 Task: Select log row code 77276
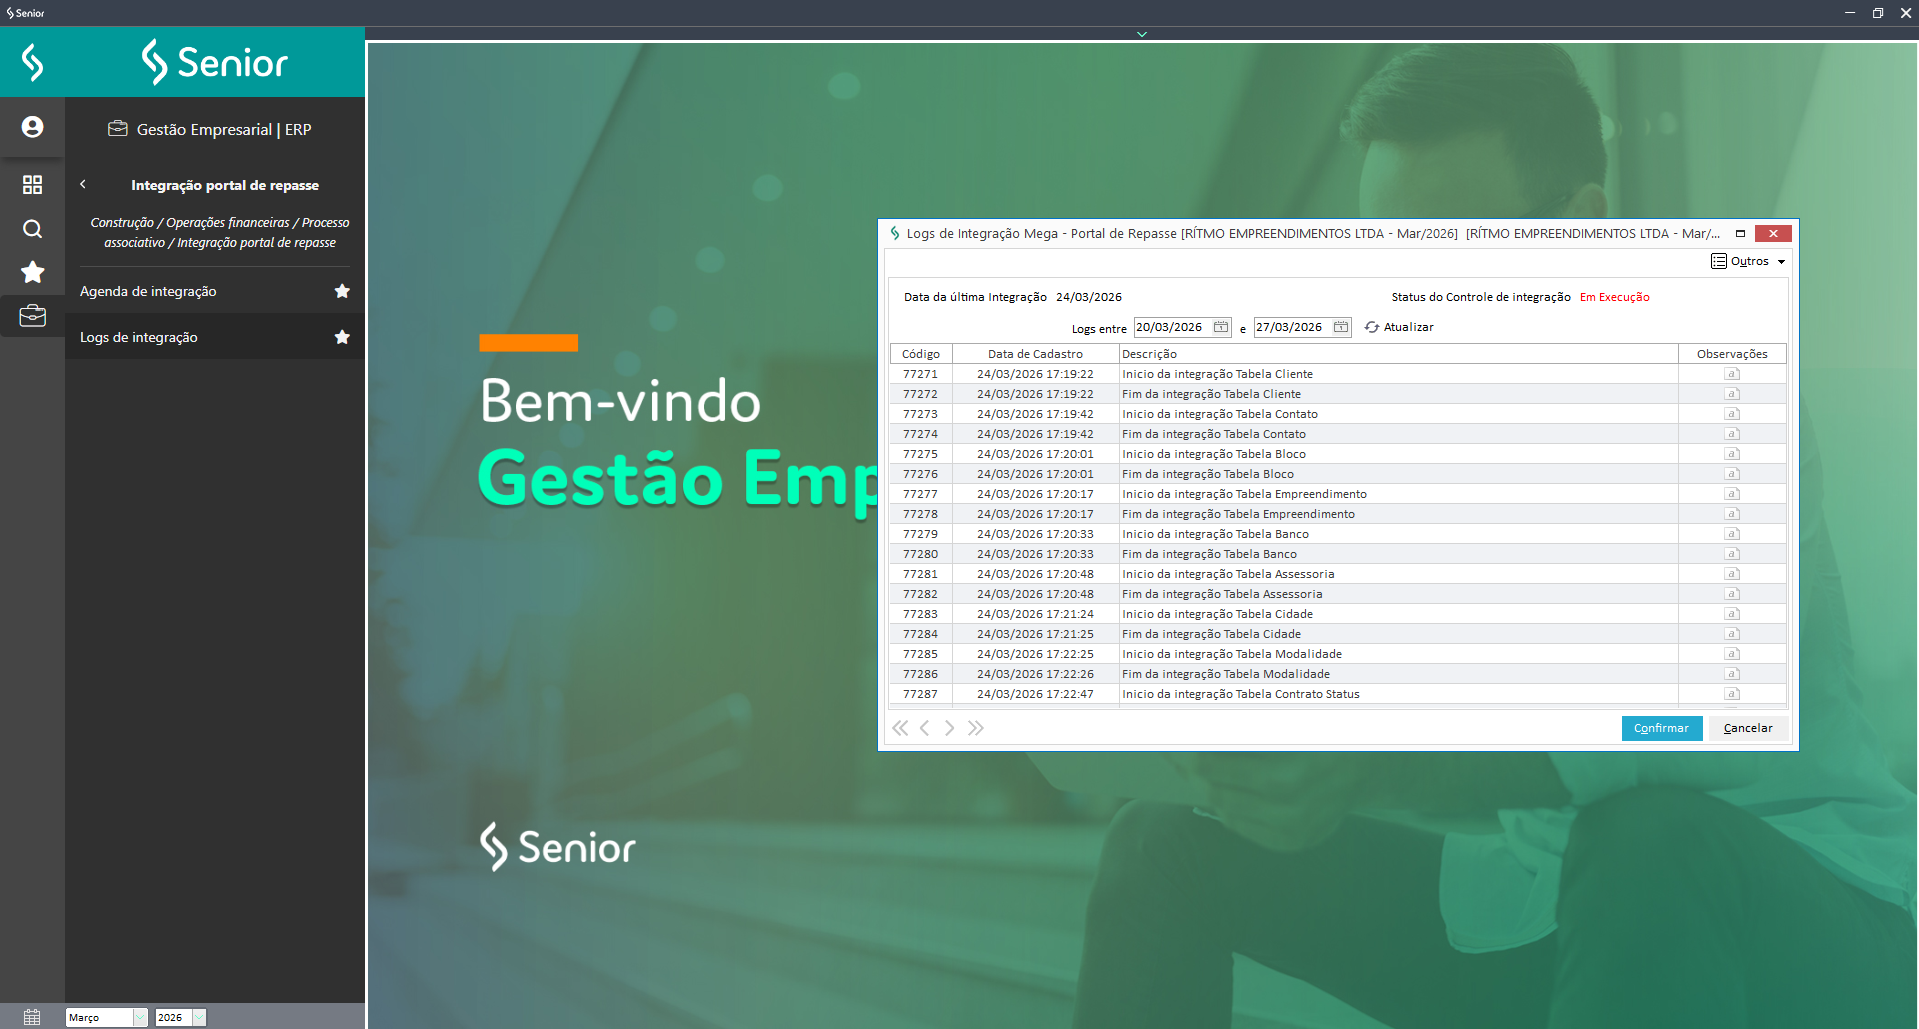pyautogui.click(x=920, y=474)
